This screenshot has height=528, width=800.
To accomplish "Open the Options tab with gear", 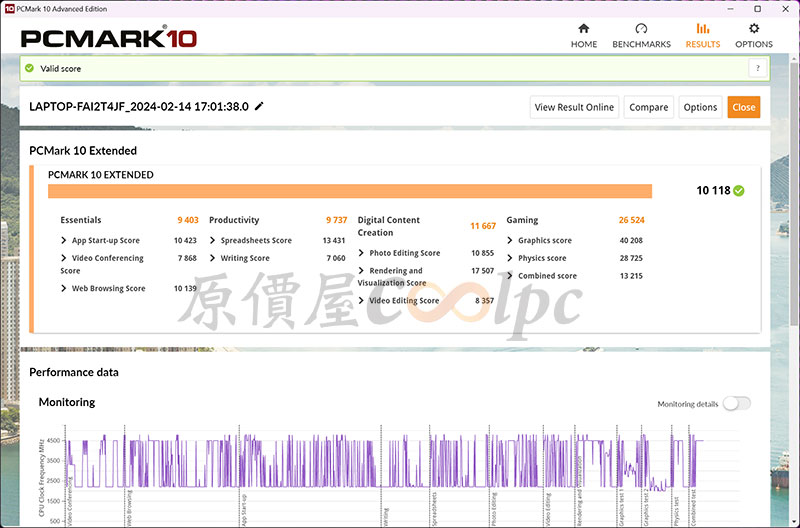I will point(754,36).
